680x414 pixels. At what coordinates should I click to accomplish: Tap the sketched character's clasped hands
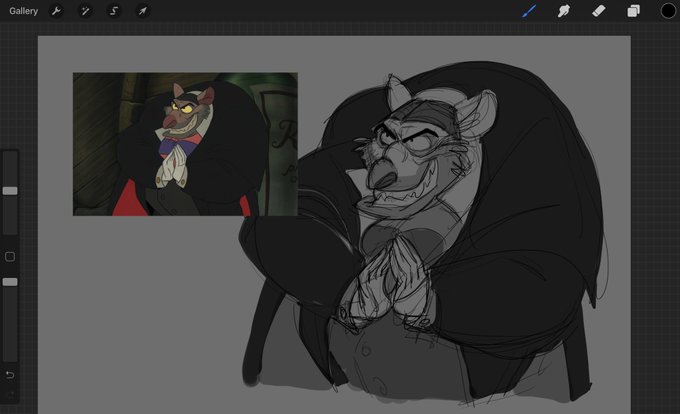388,282
